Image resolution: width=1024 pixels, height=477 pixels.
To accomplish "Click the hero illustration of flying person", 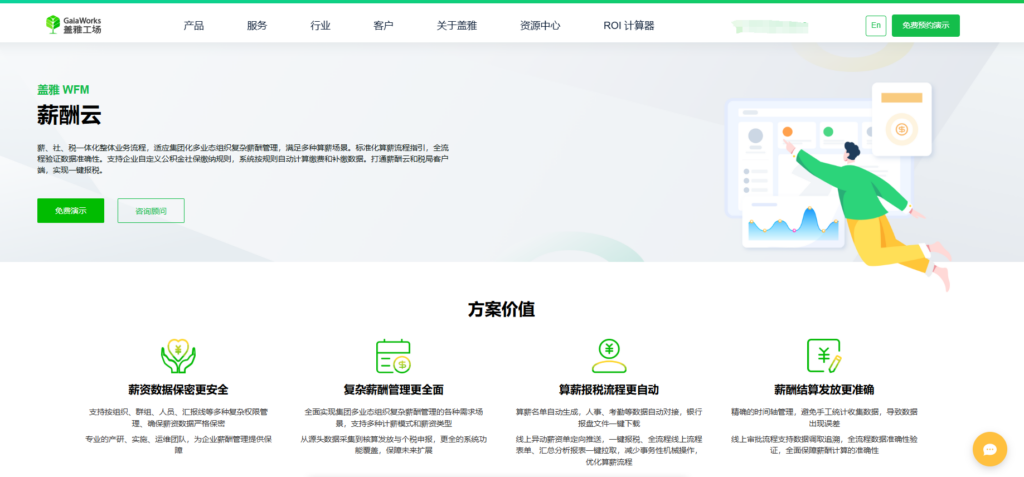I will coord(838,186).
